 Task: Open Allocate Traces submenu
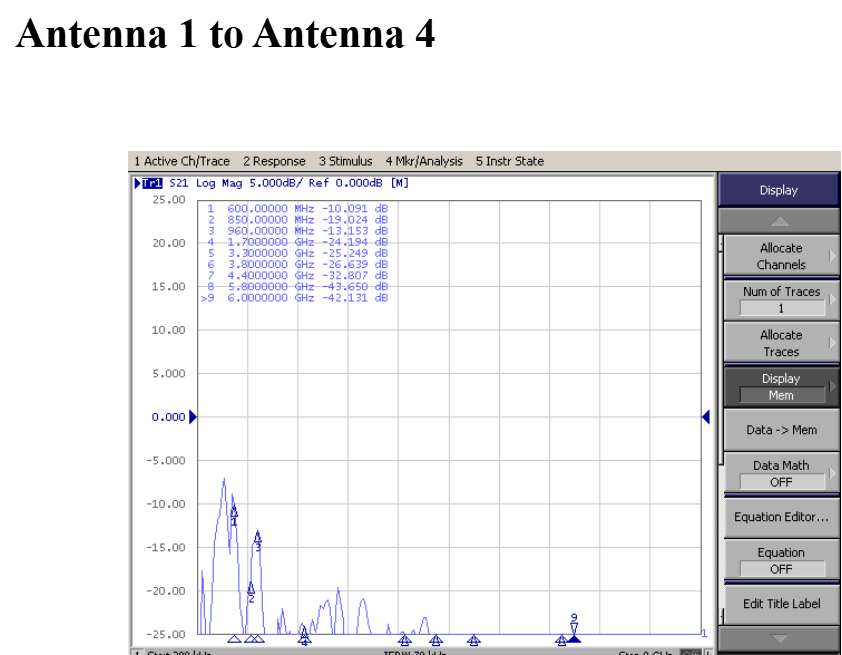click(781, 343)
